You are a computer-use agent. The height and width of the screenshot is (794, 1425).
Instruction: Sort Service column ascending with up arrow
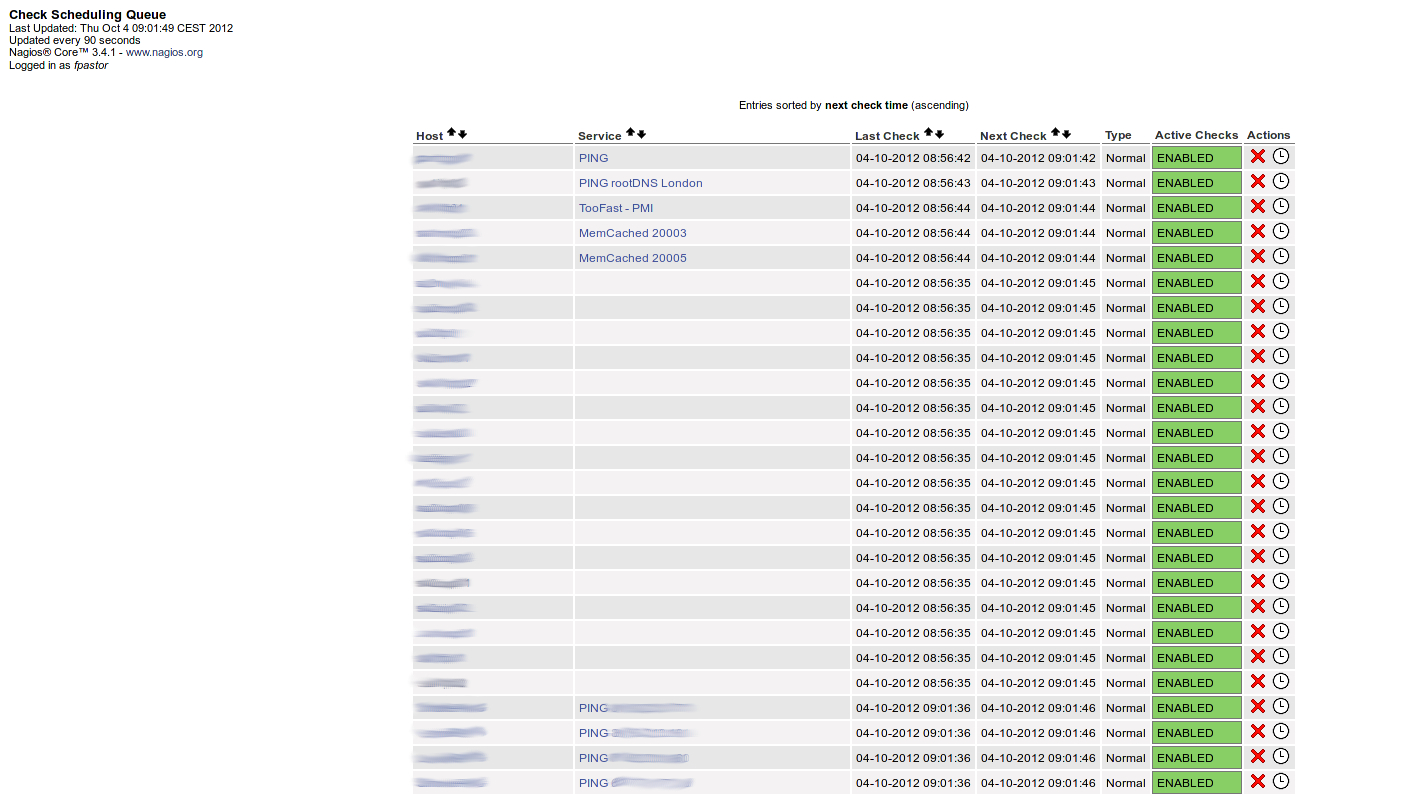[x=630, y=133]
